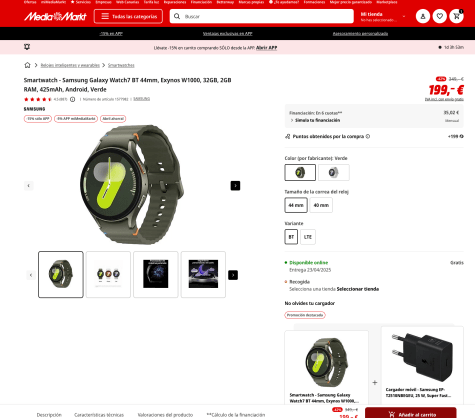Go to Valoraciones del producto tab
The image size is (475, 418).
(165, 415)
